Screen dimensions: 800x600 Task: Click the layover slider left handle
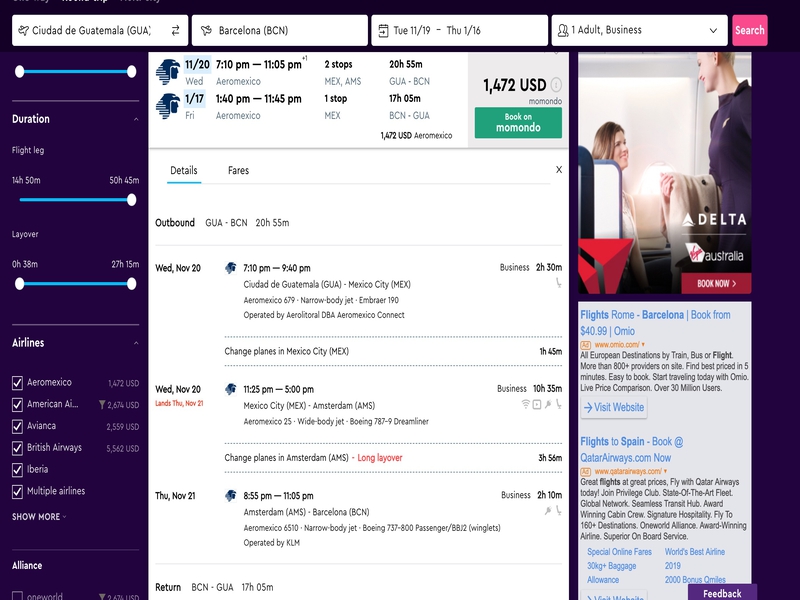(19, 284)
